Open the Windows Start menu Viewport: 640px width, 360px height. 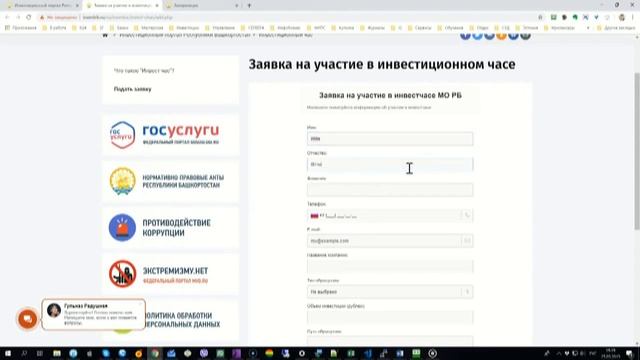8,353
